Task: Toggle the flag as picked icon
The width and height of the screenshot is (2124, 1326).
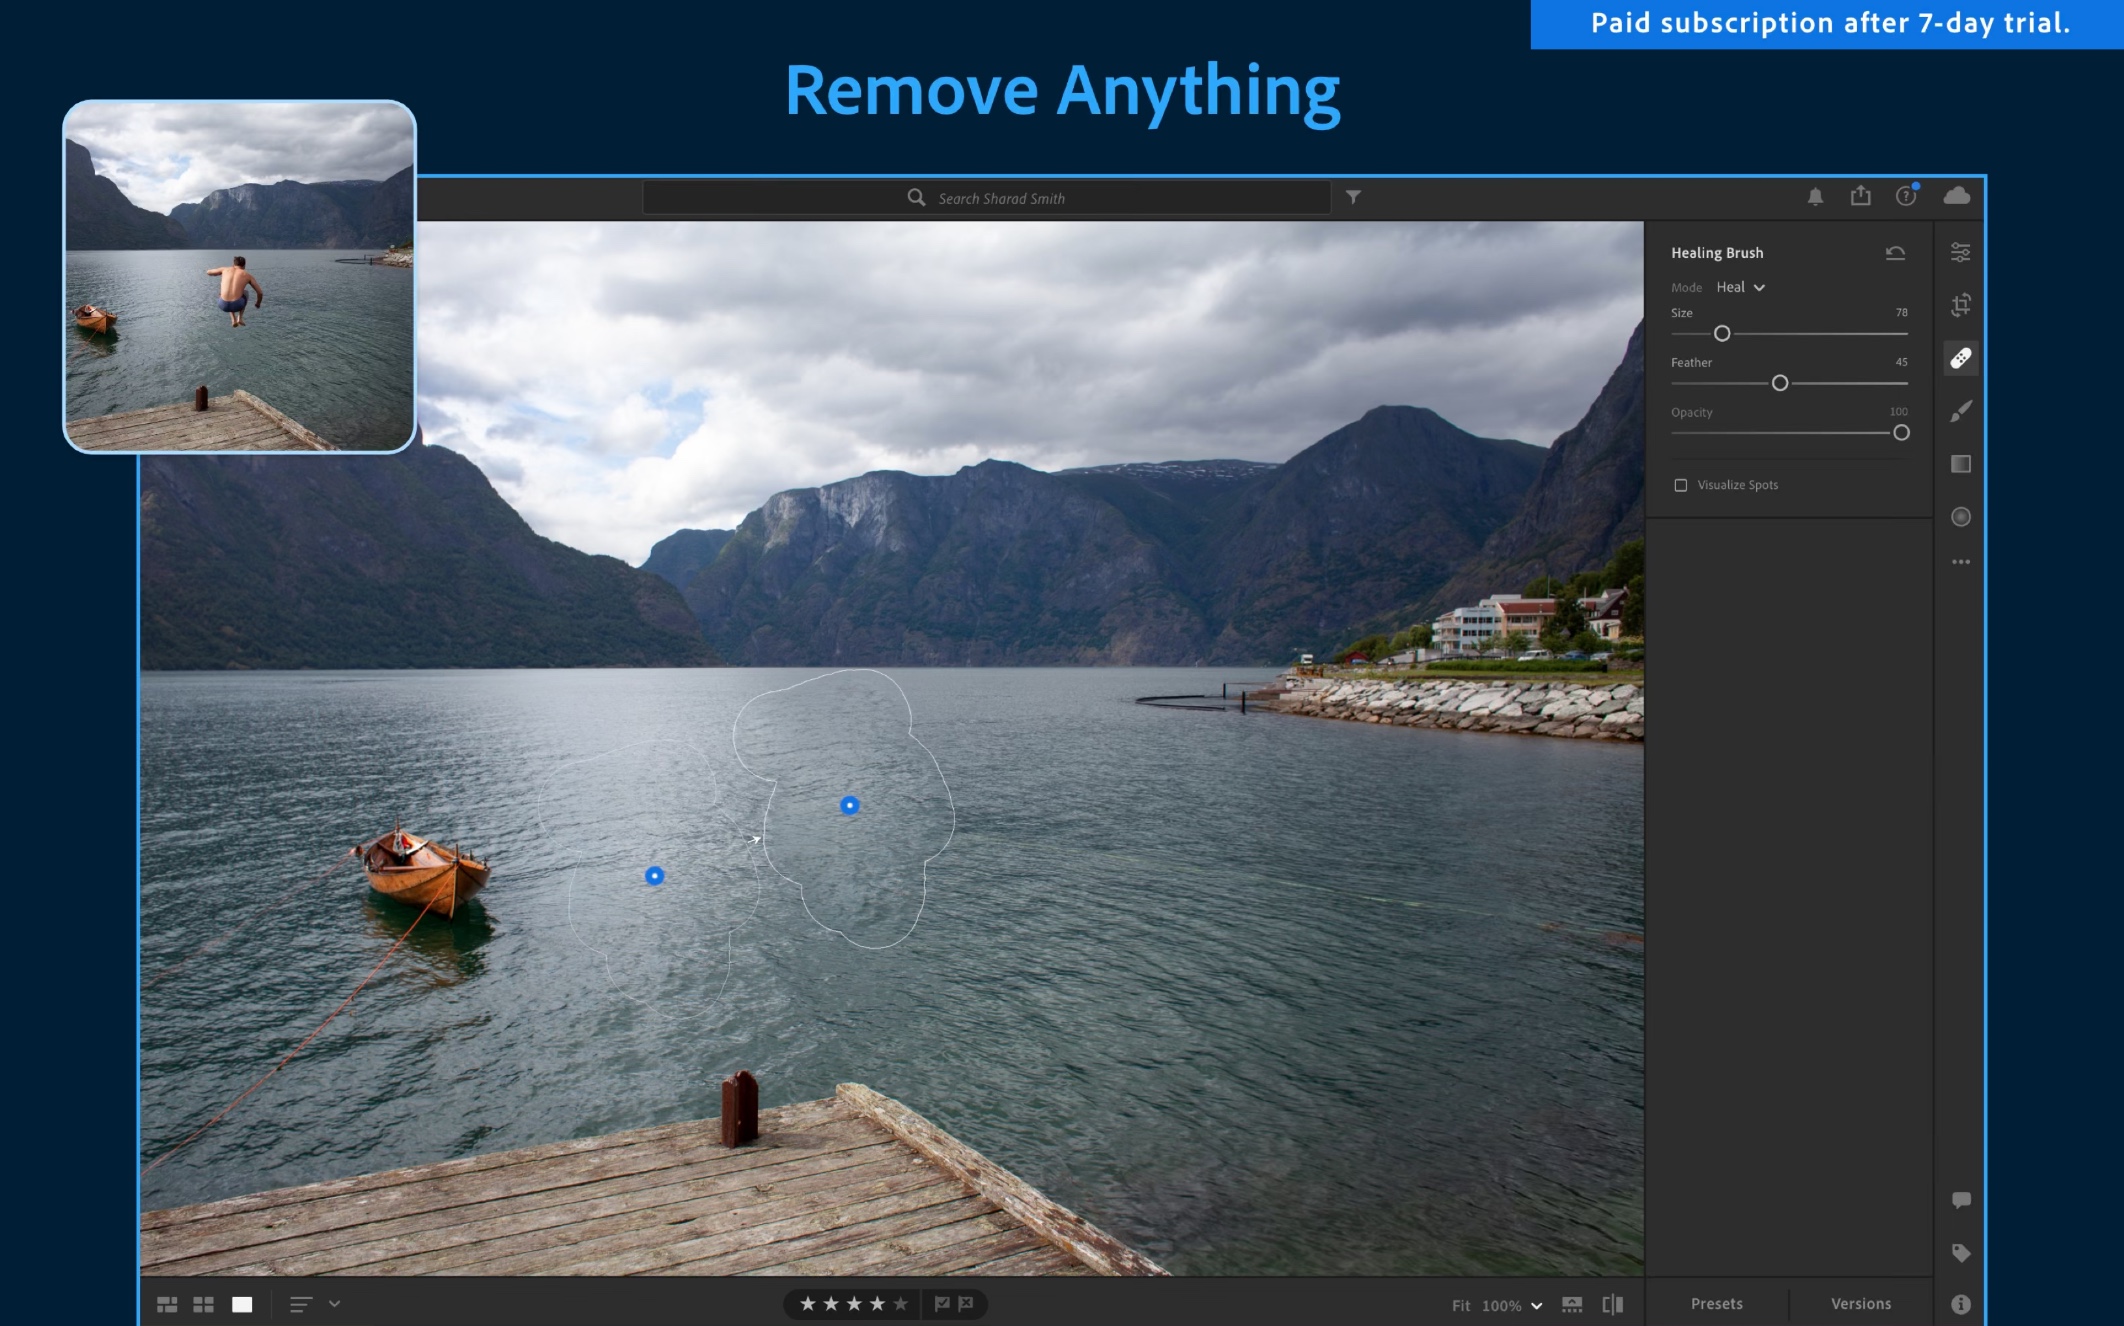Action: click(941, 1303)
